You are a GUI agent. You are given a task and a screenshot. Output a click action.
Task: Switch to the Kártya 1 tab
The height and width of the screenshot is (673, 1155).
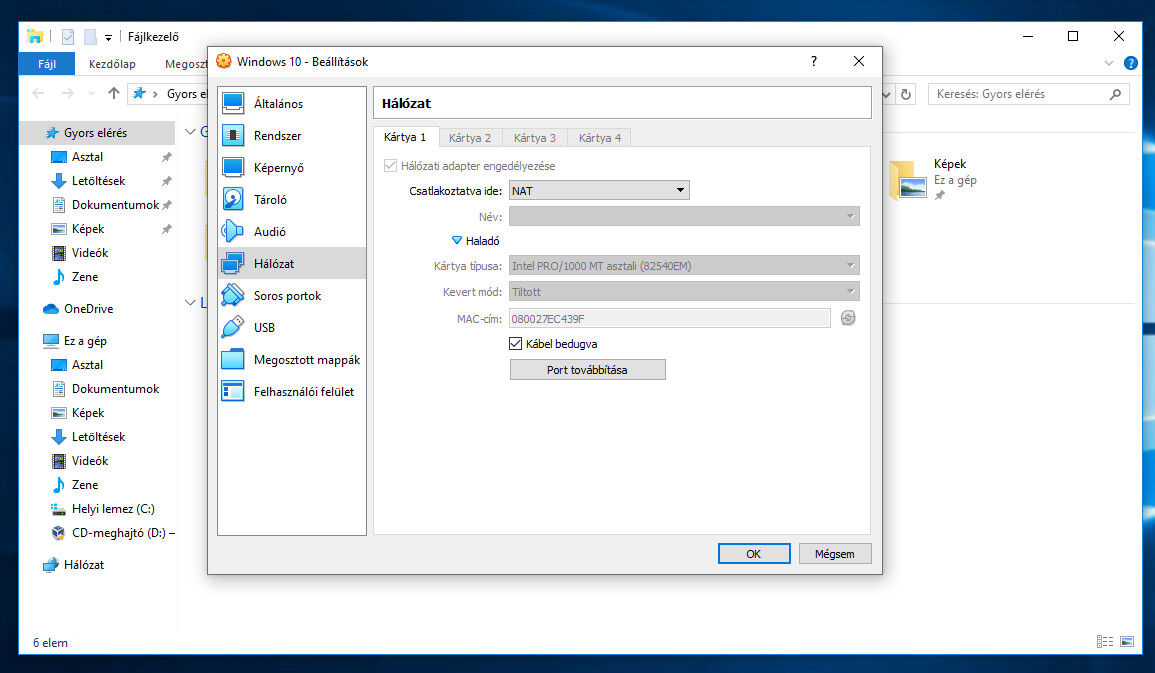click(405, 137)
